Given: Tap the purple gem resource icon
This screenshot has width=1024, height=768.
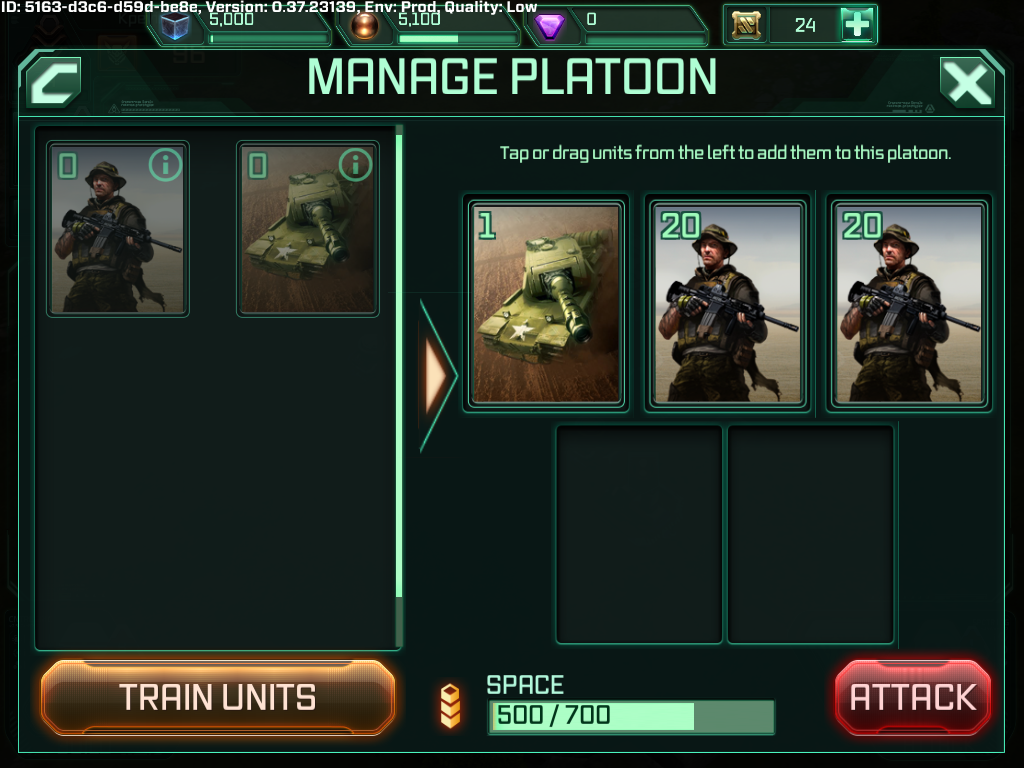Looking at the screenshot, I should tap(549, 26).
